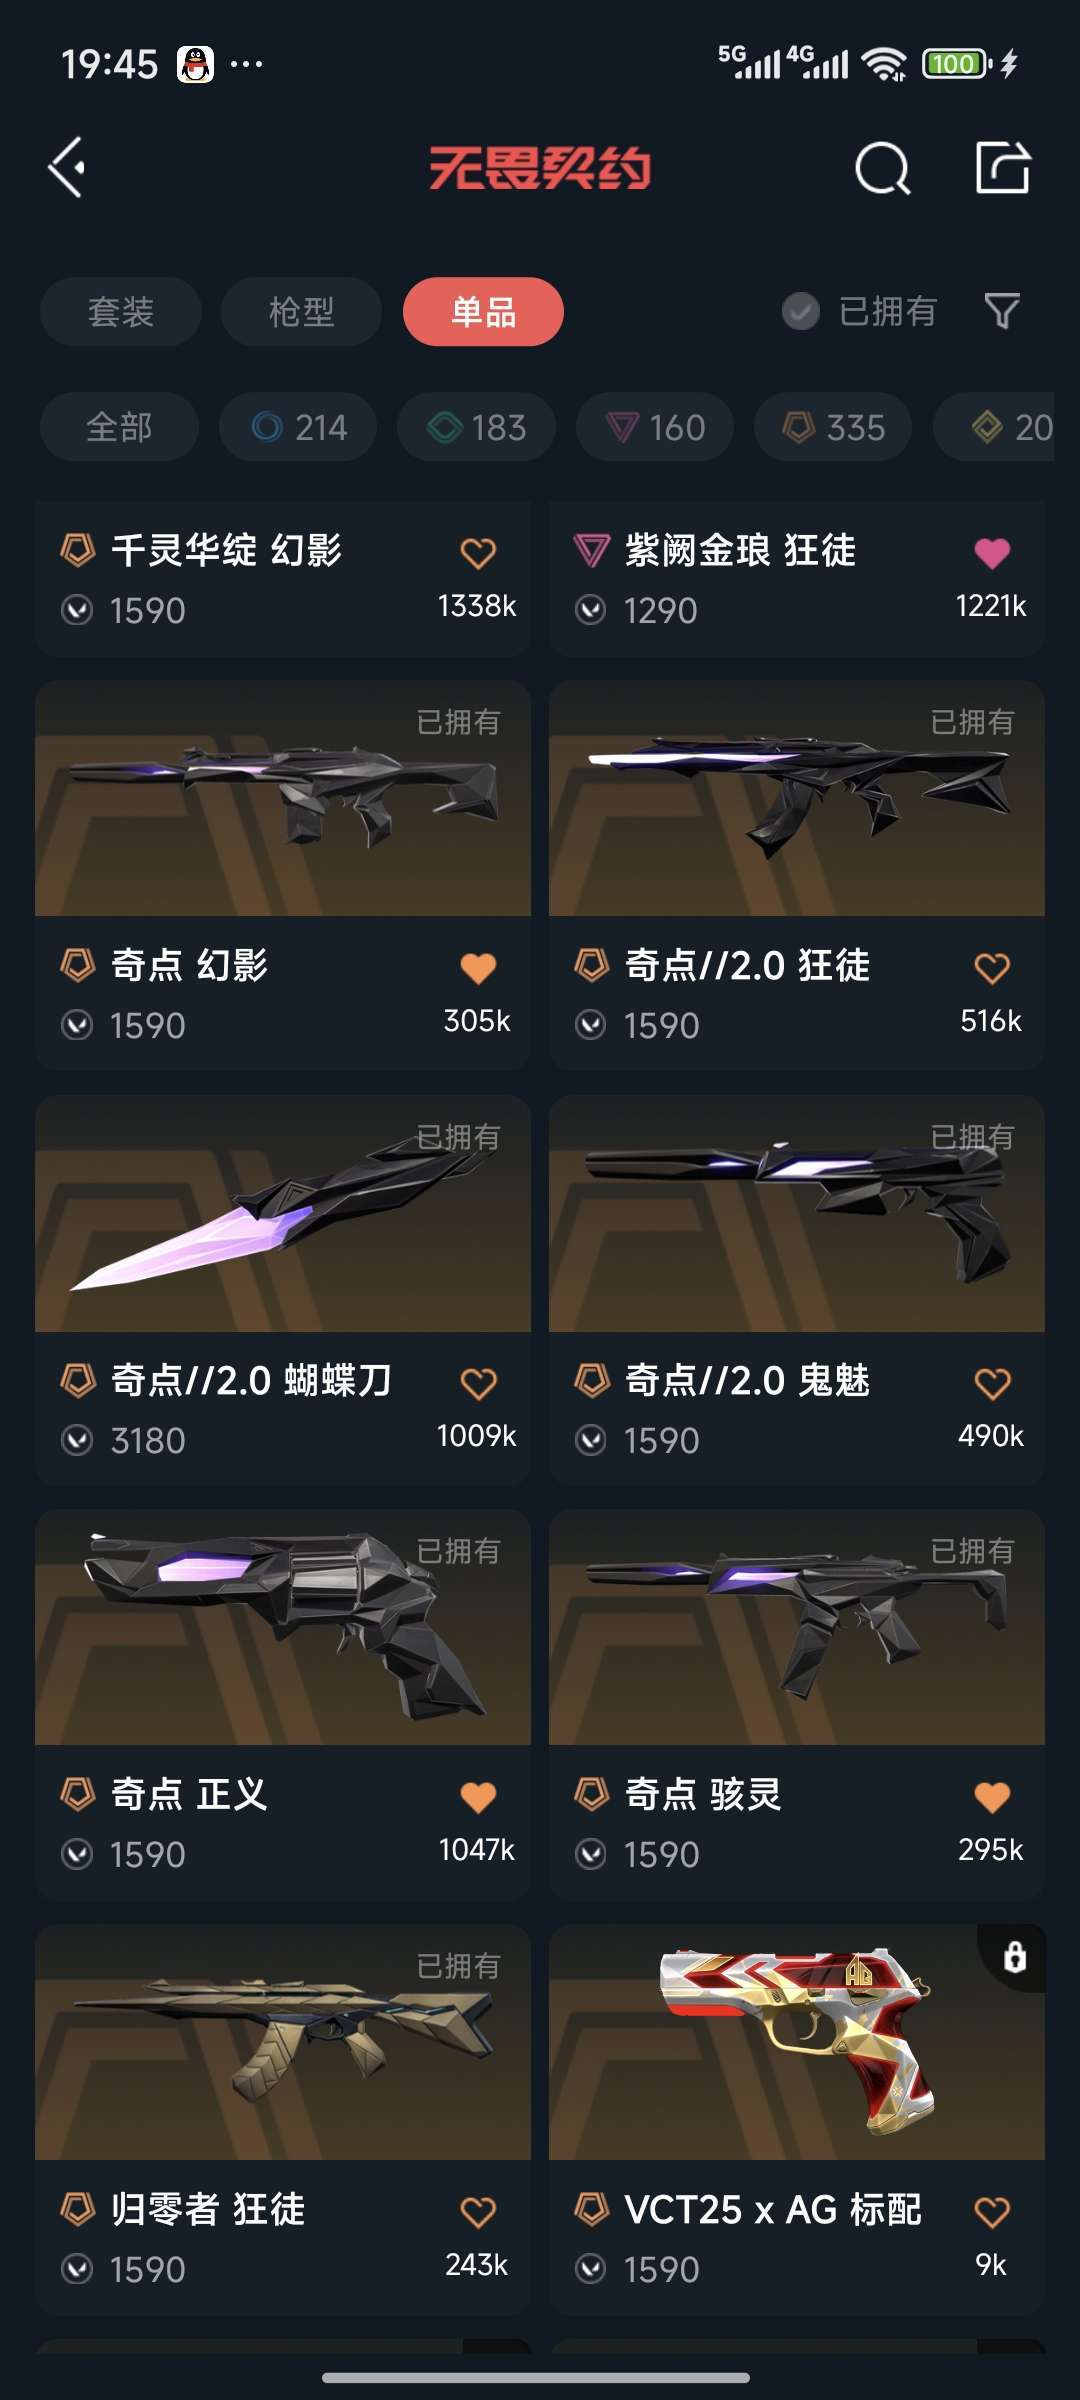The image size is (1080, 2400).
Task: Open the search magnifier icon
Action: [883, 168]
